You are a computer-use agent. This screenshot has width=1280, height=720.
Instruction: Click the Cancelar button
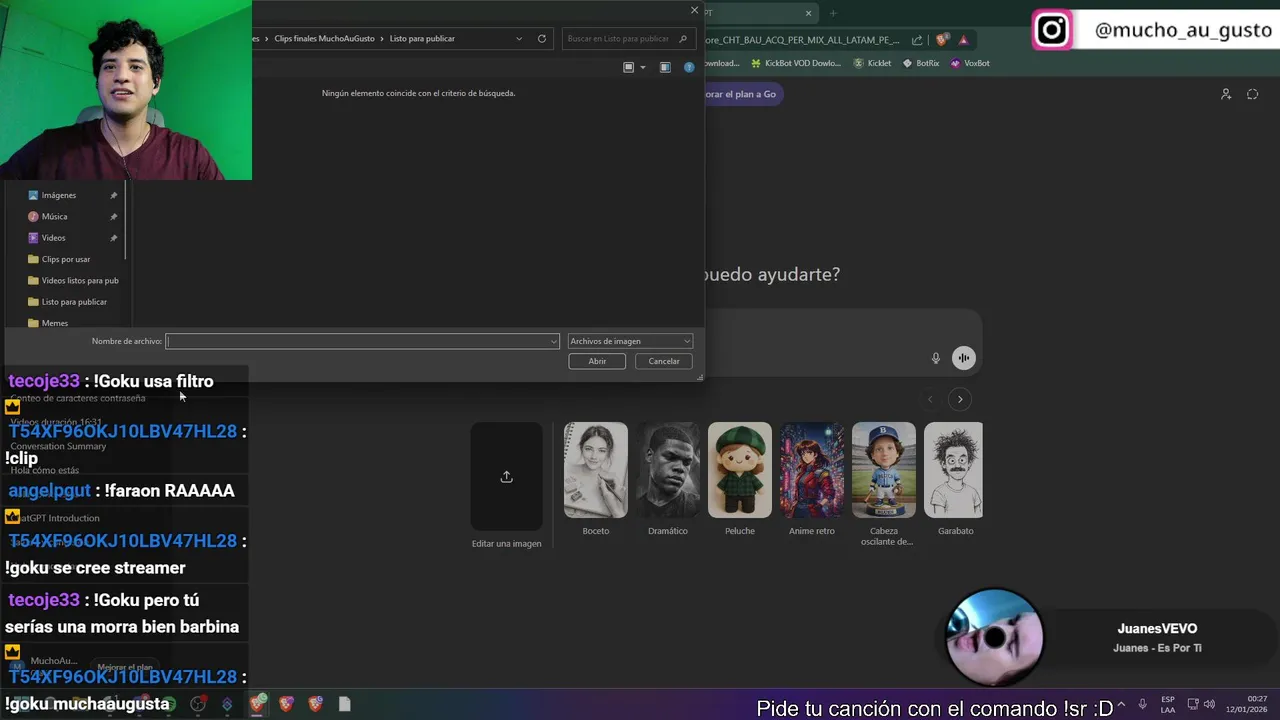point(664,361)
